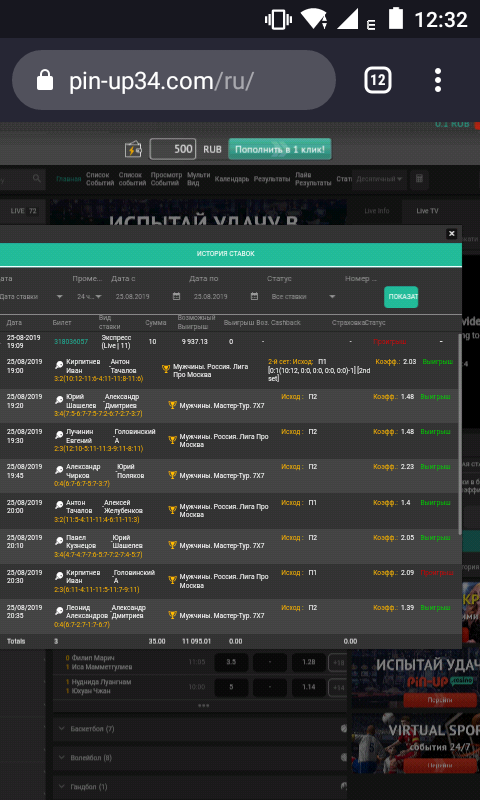Click the three dots below match list
The width and height of the screenshot is (480, 800).
204,705
